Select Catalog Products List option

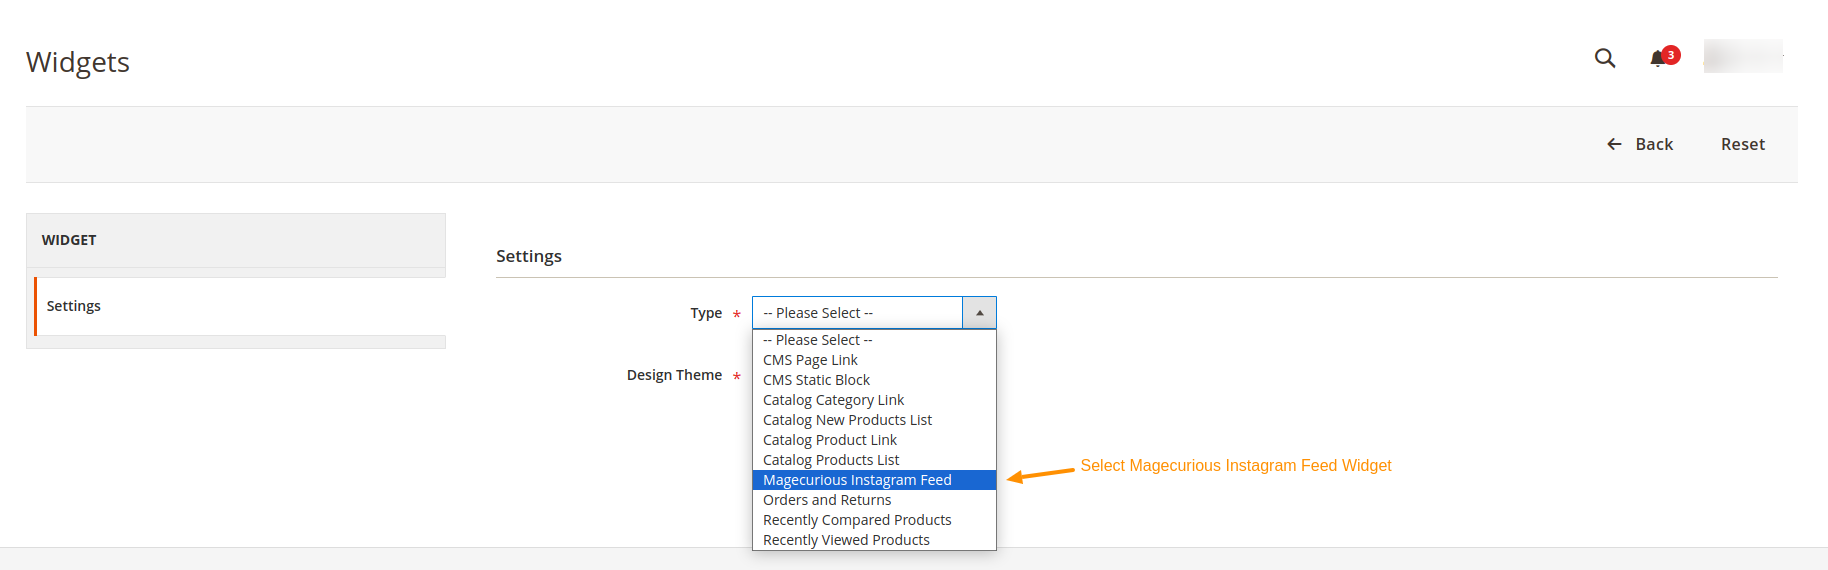click(874, 460)
